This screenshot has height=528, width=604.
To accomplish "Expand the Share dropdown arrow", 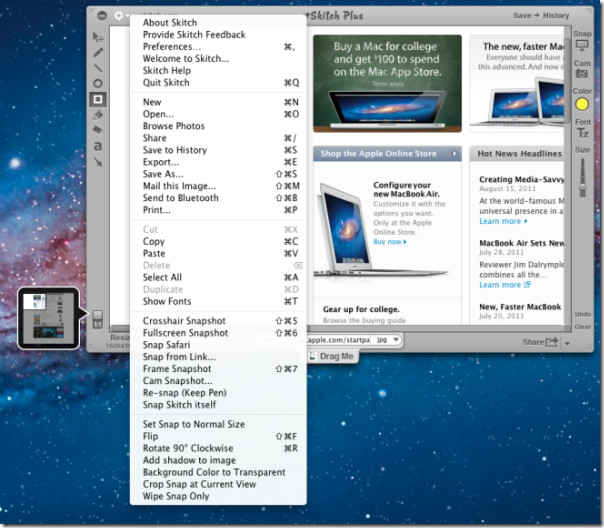I will (567, 343).
